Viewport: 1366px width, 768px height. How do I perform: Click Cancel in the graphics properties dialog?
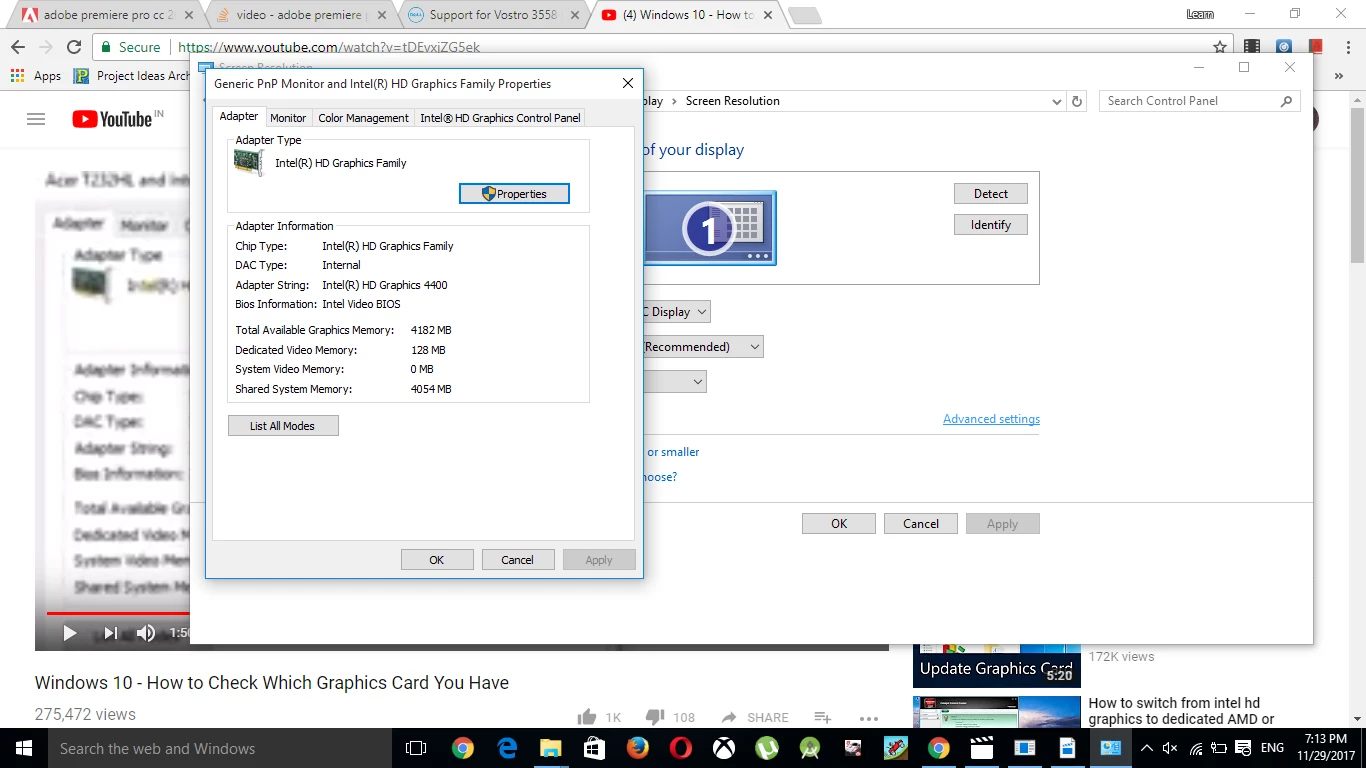[x=517, y=560]
